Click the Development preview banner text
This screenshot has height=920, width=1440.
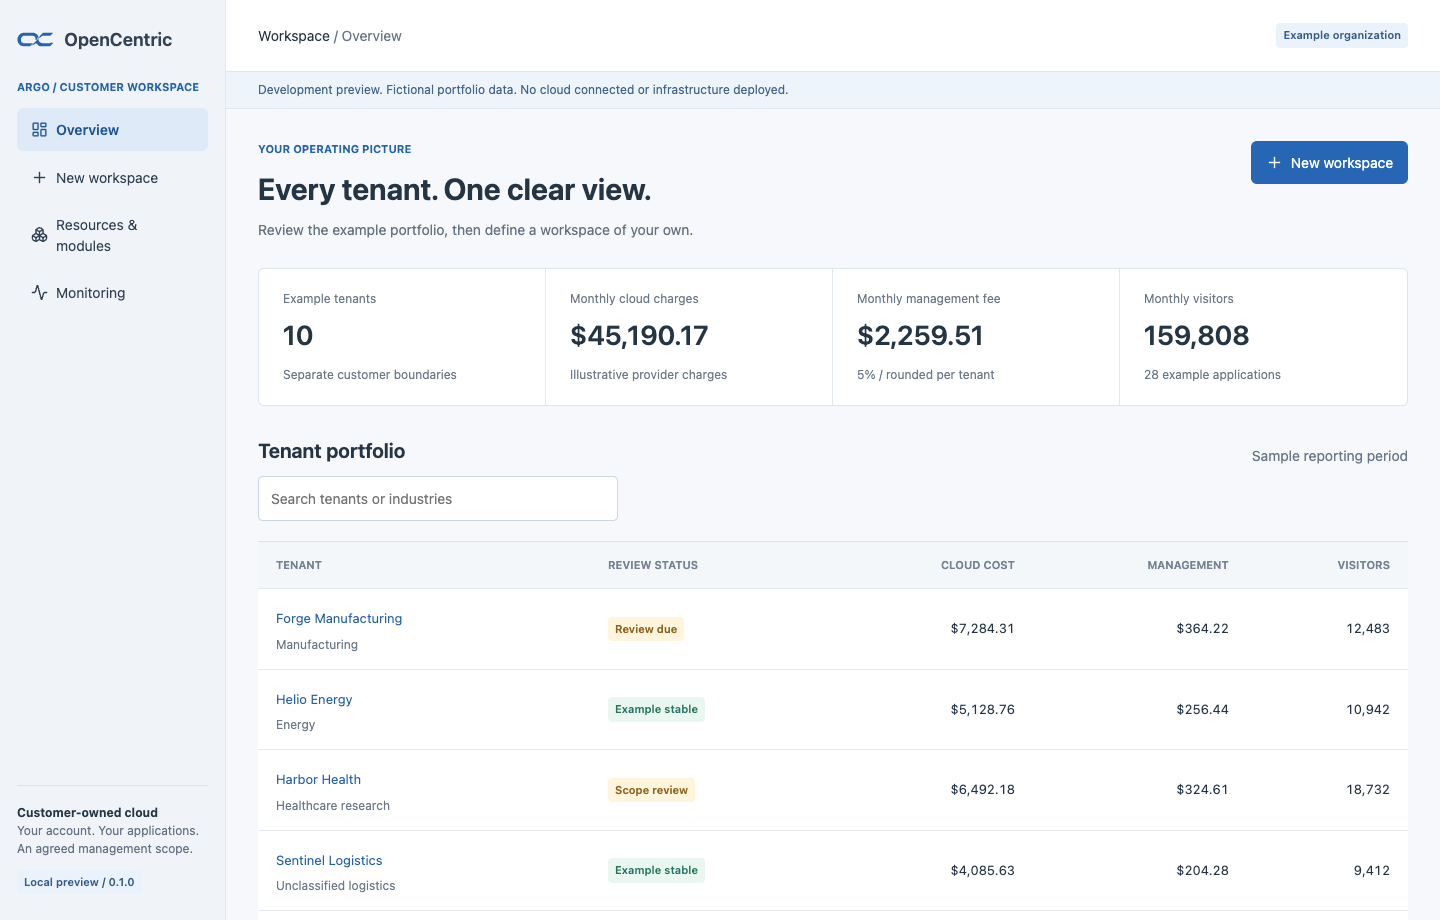(523, 90)
